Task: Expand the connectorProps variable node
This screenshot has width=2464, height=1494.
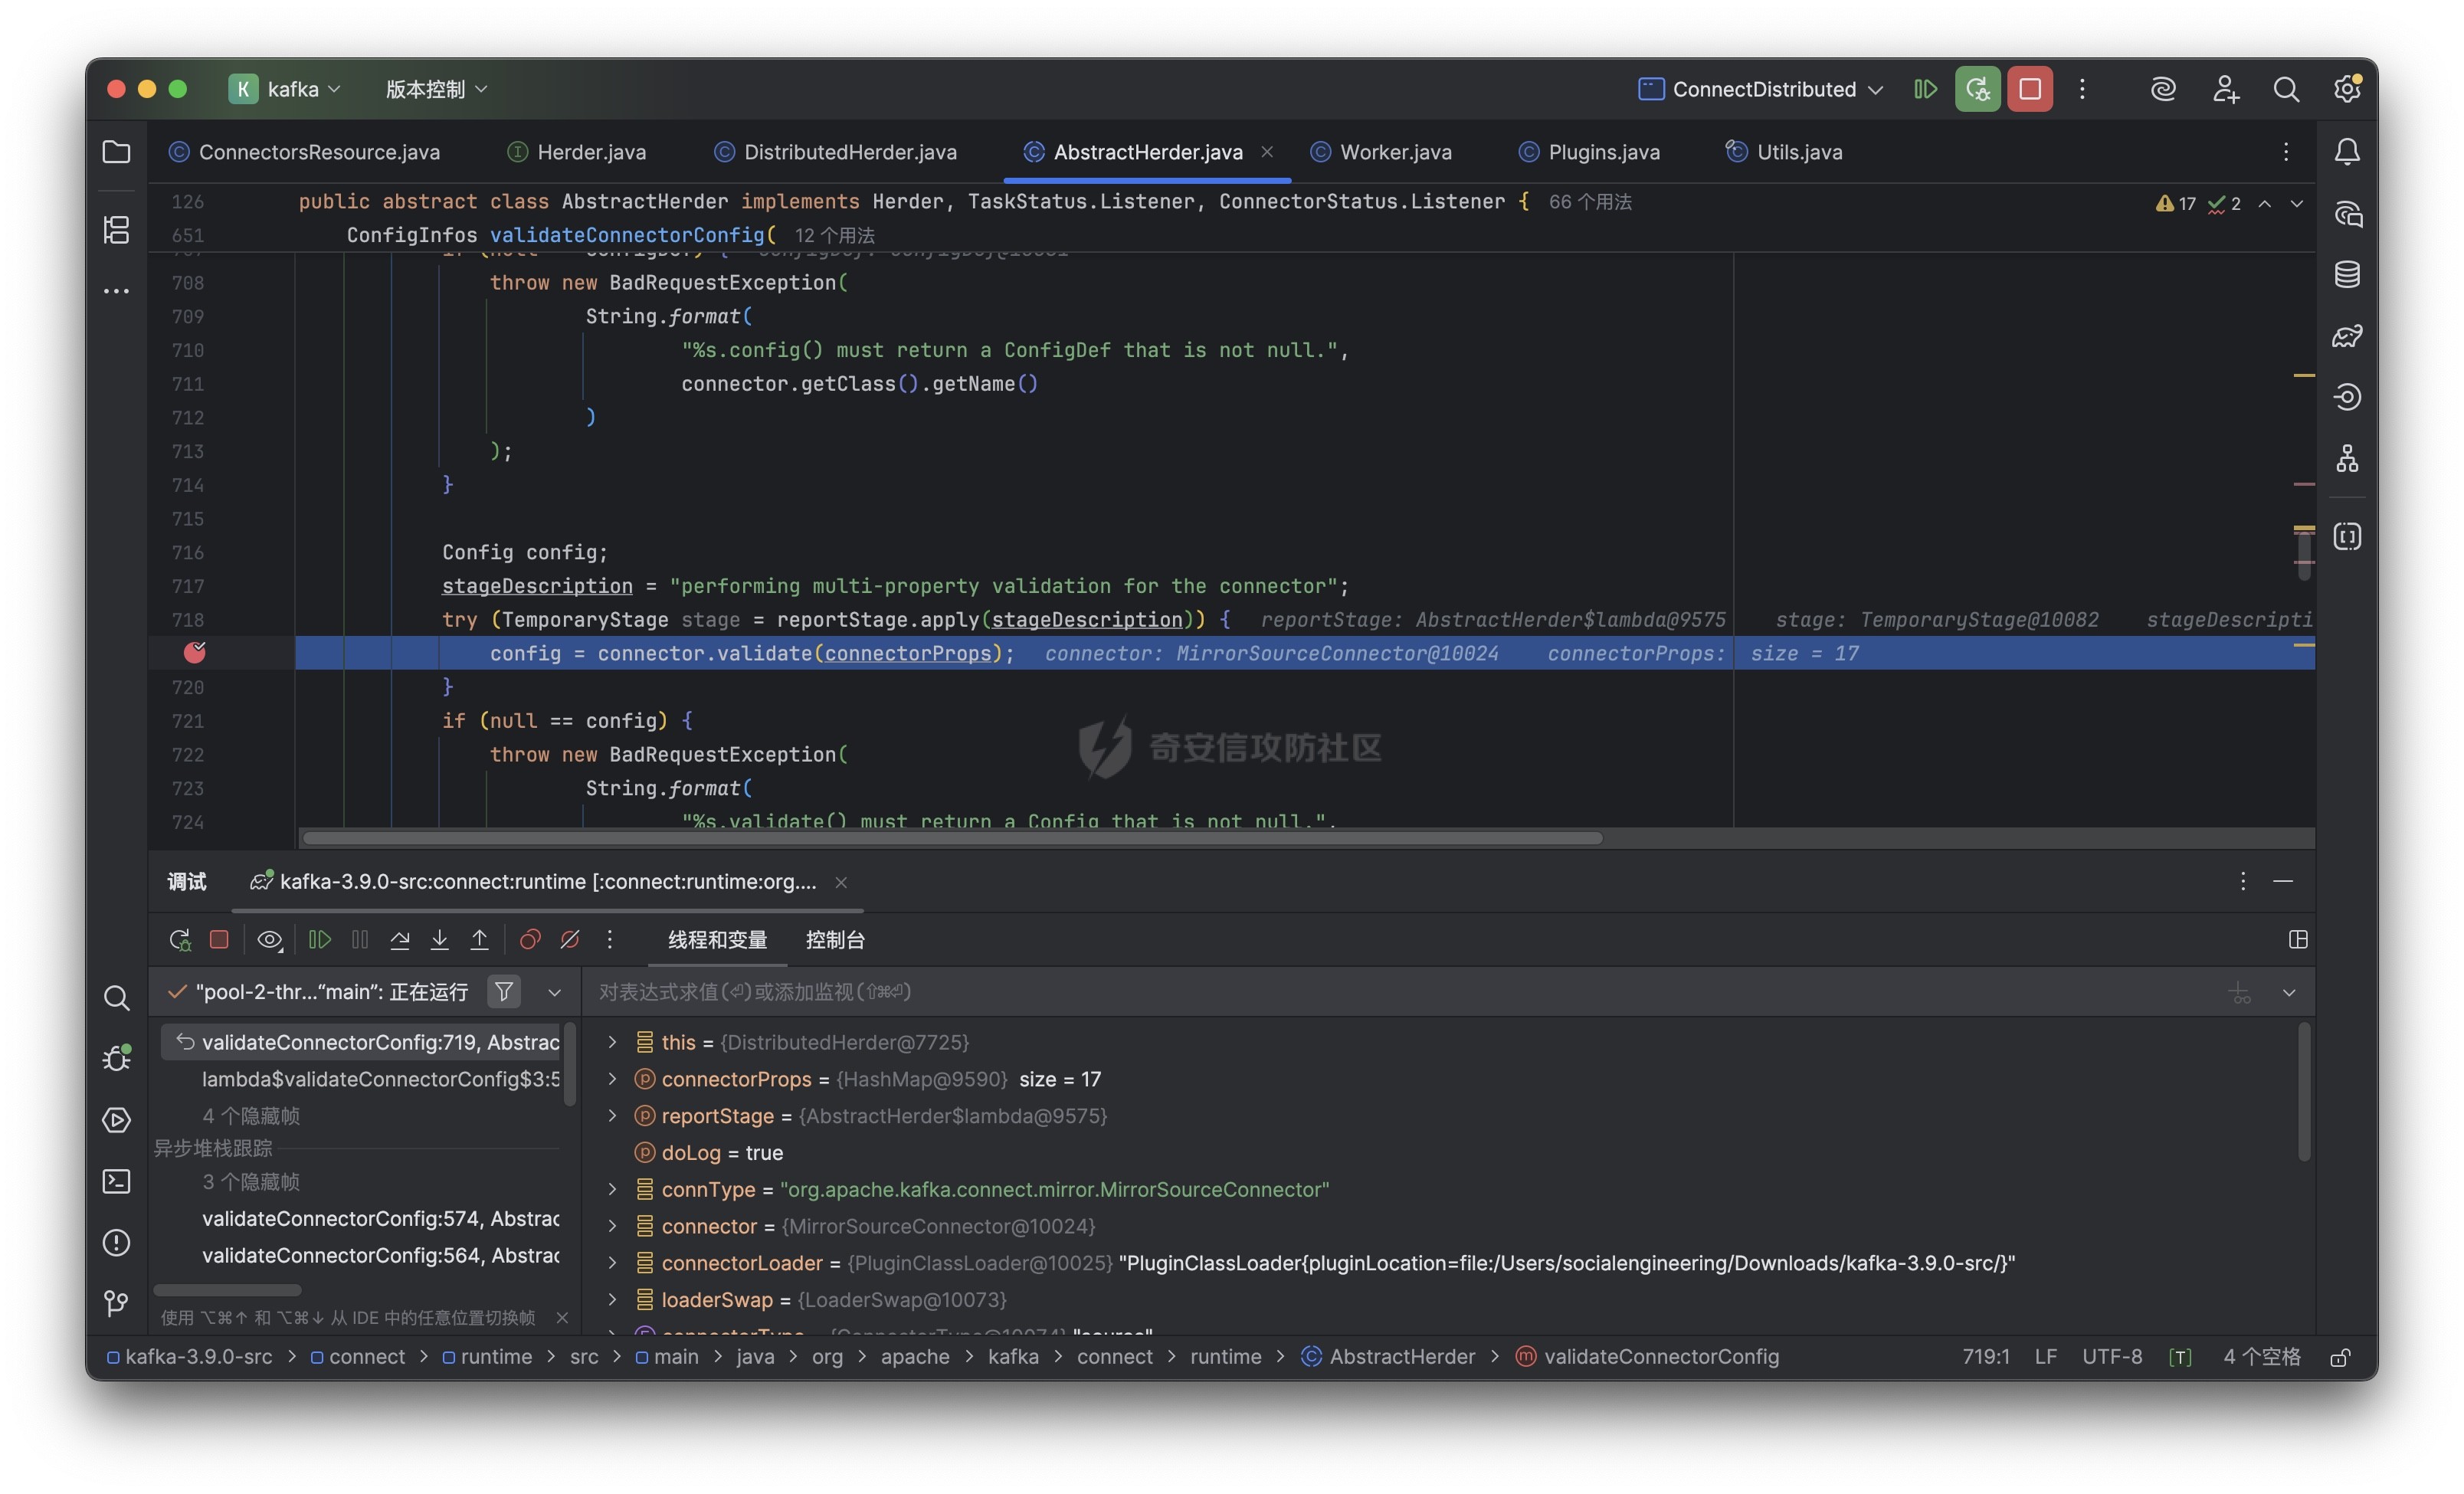Action: coord(612,1079)
